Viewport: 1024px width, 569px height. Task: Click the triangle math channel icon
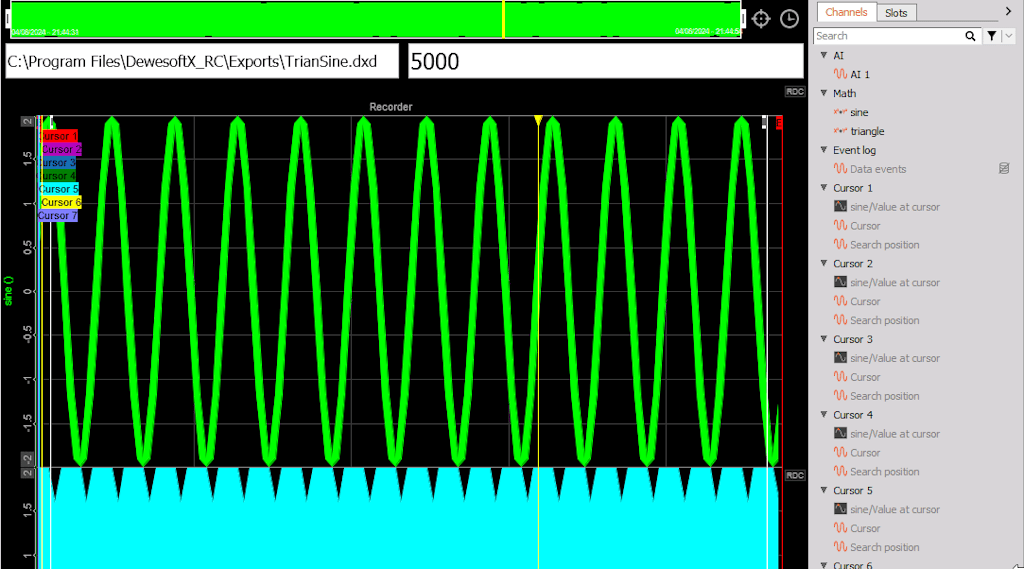pos(840,131)
